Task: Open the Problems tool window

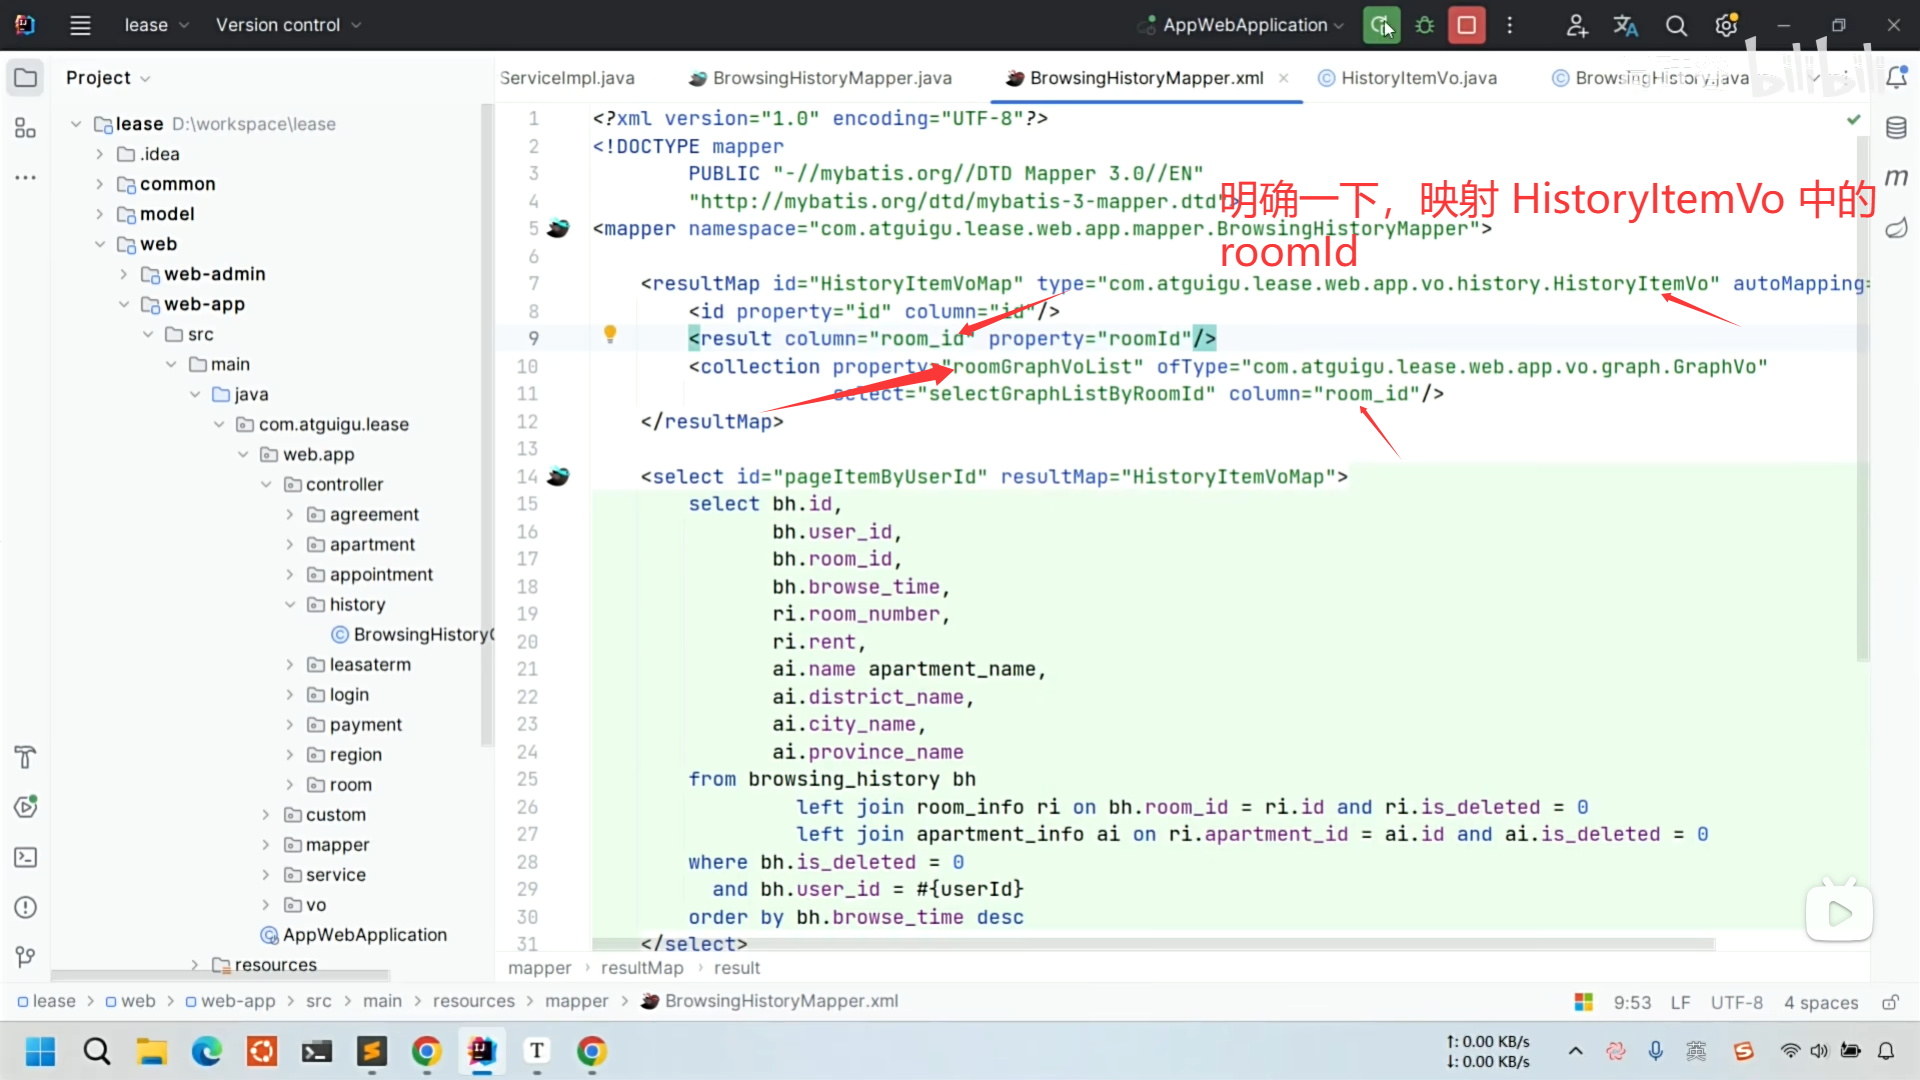Action: tap(26, 907)
